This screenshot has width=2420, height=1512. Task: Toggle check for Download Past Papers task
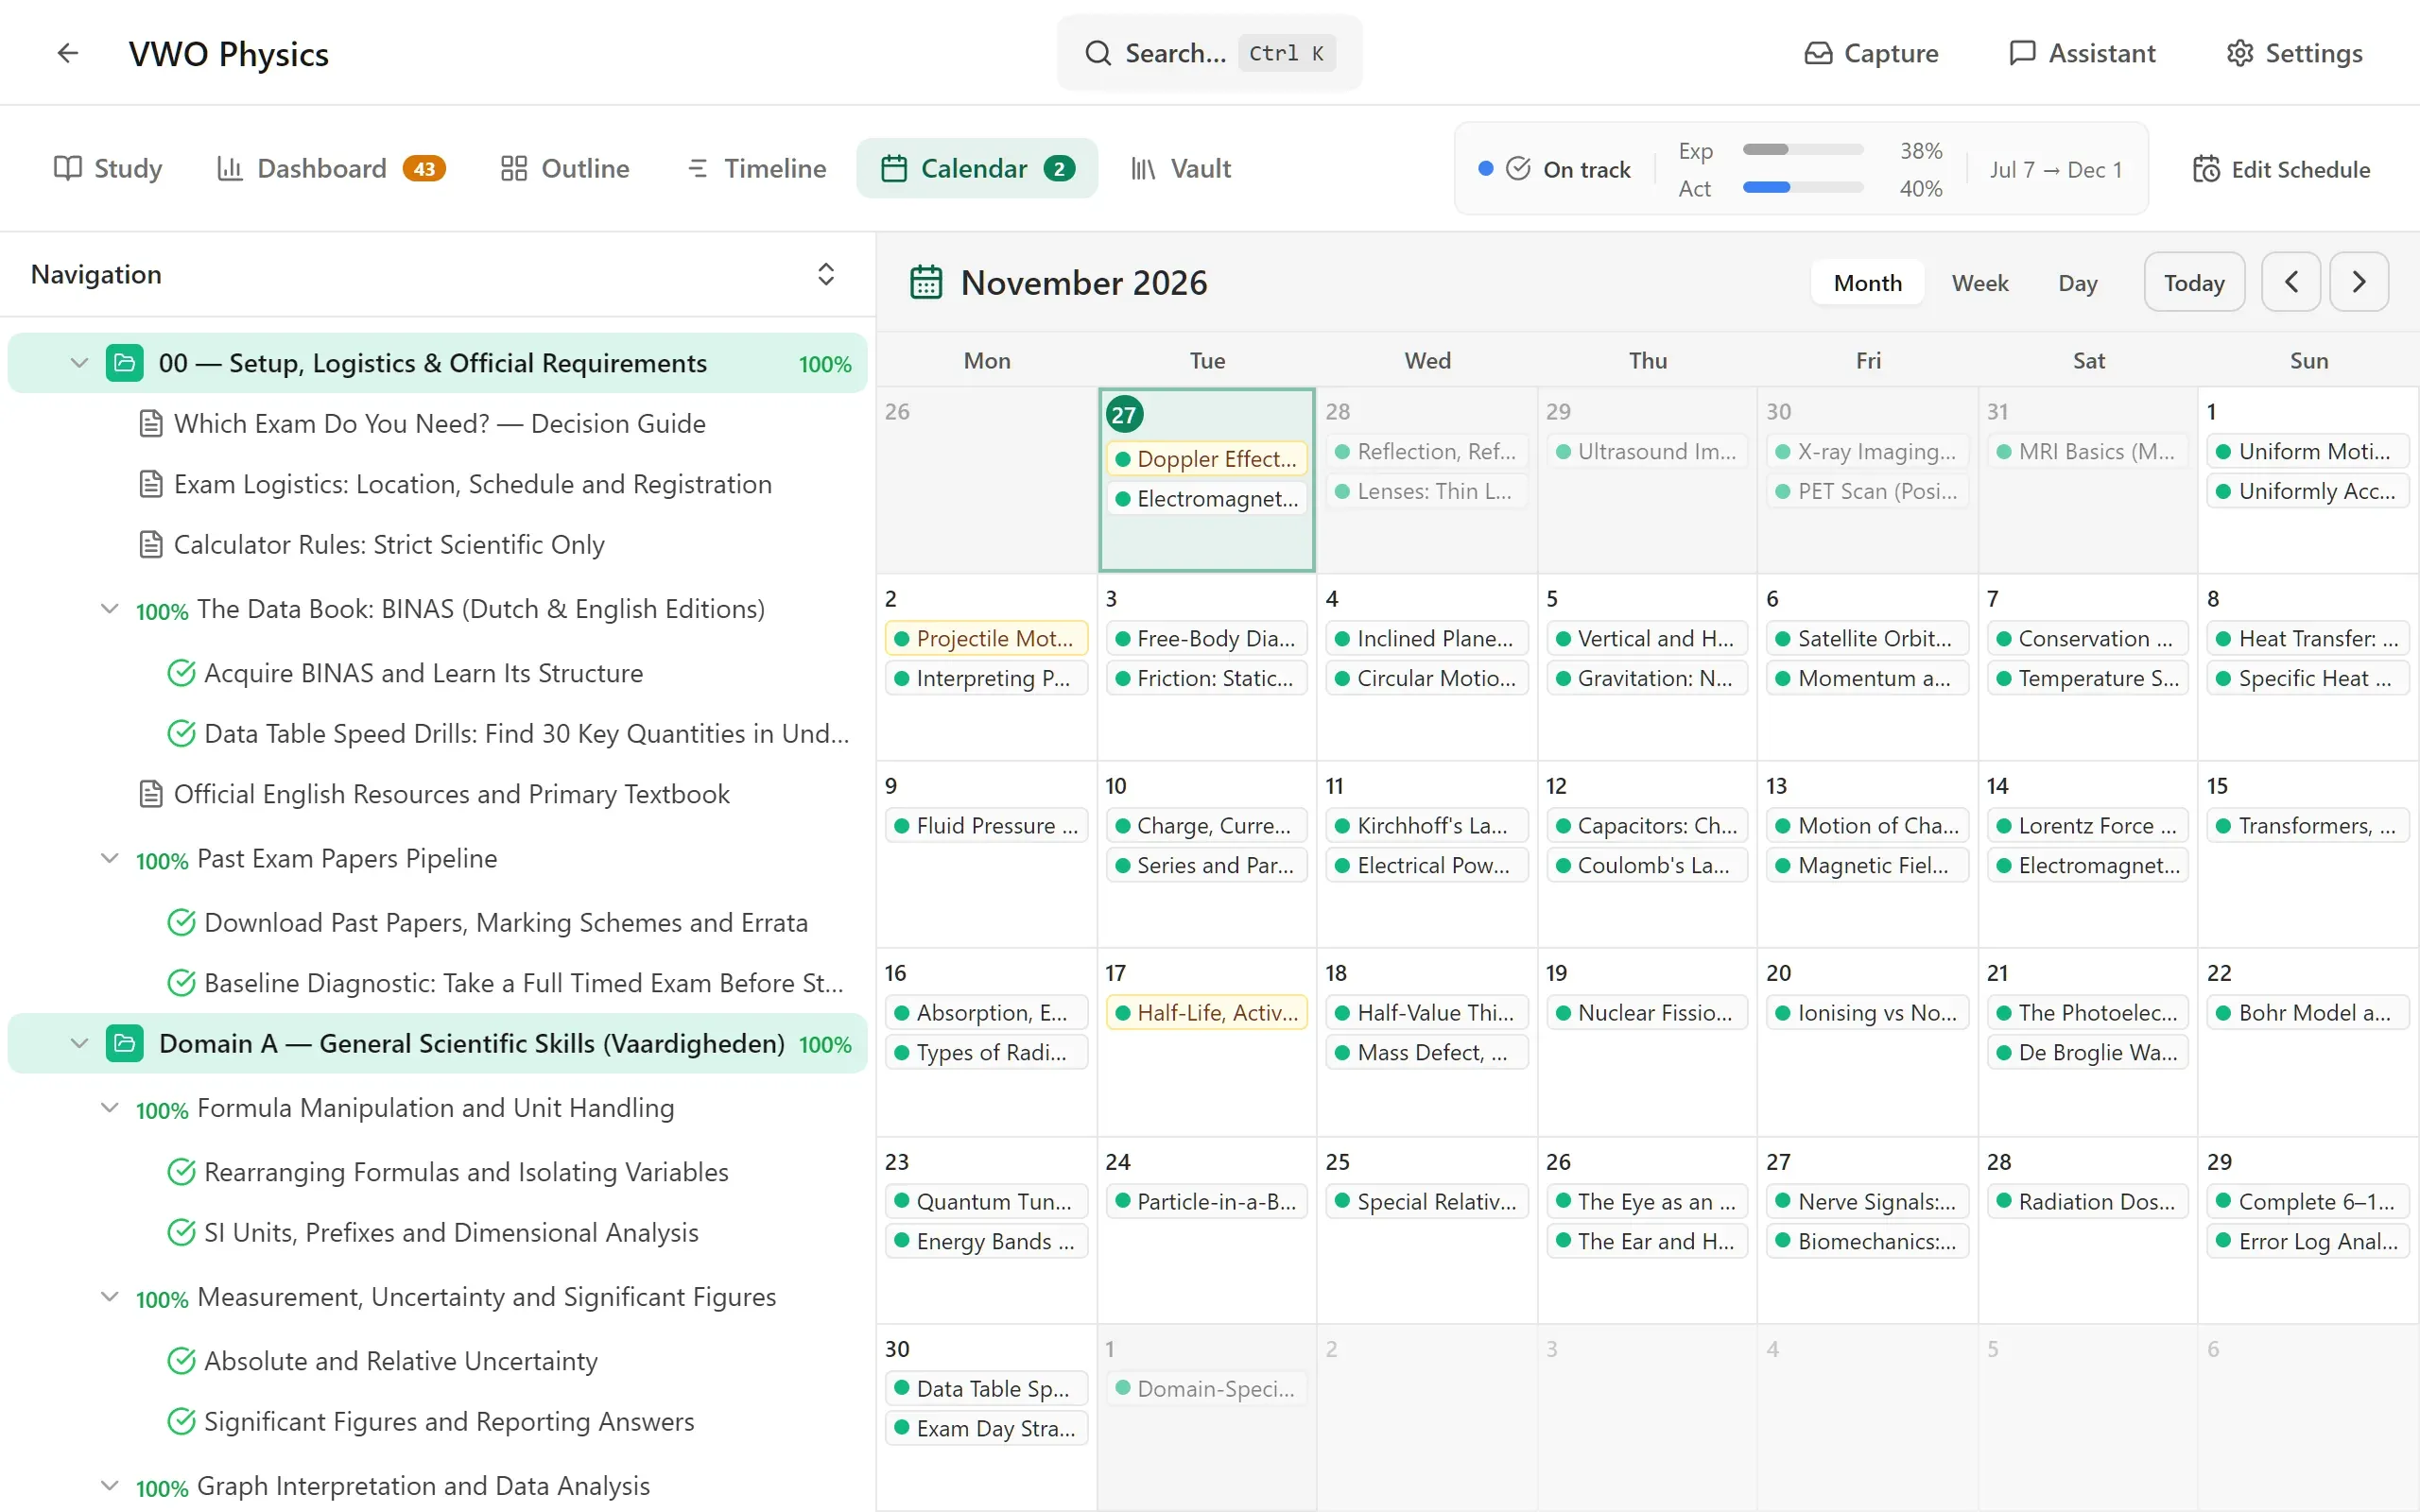click(x=181, y=922)
